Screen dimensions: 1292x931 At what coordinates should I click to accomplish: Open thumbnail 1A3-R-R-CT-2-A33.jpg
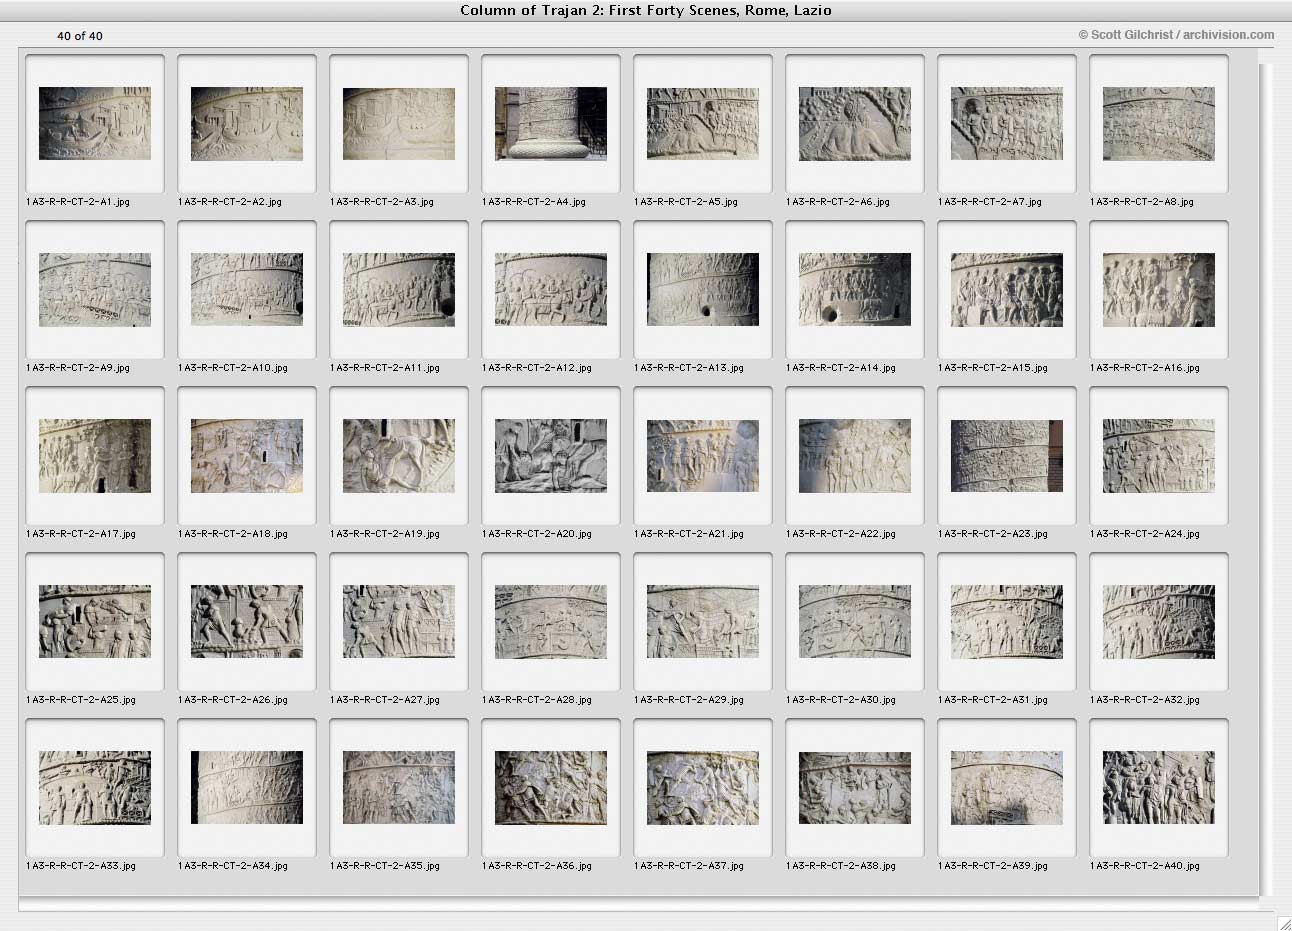(95, 787)
